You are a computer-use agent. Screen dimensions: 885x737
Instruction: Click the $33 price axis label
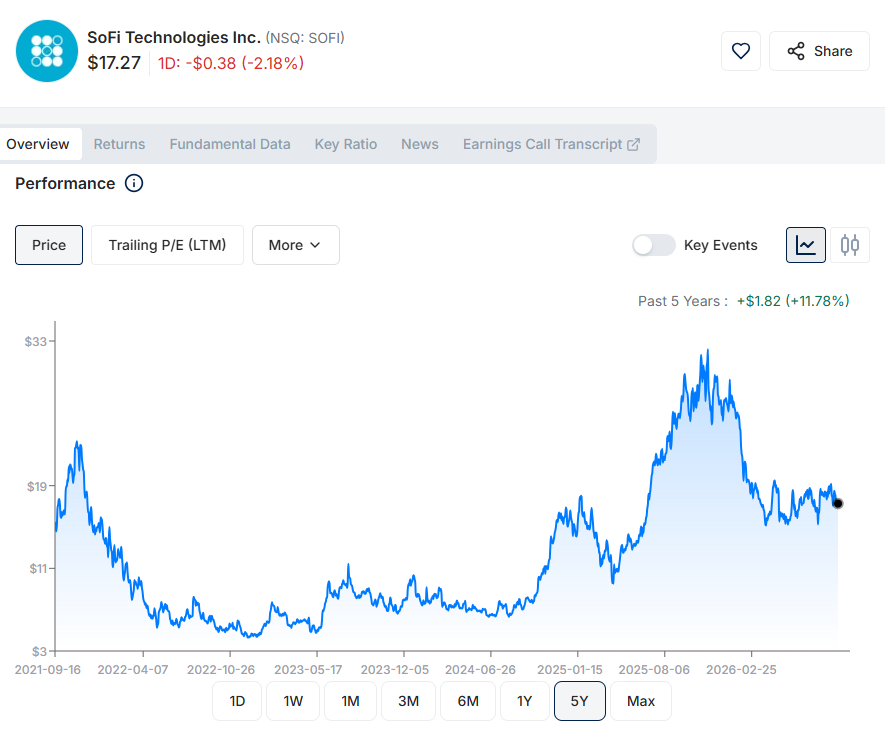tap(36, 341)
